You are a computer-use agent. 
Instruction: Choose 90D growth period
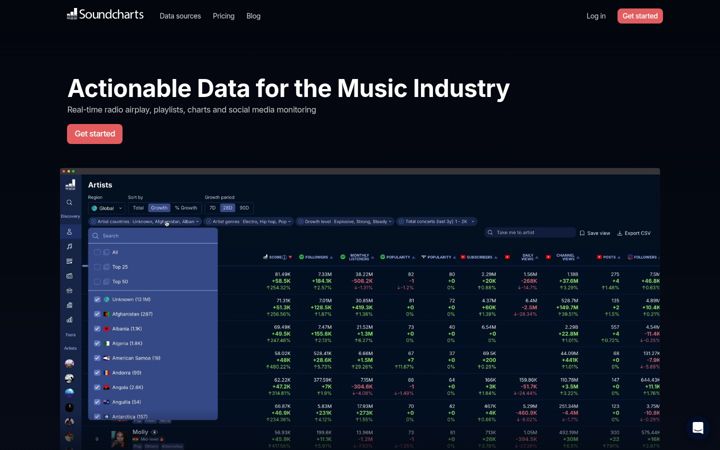(244, 208)
